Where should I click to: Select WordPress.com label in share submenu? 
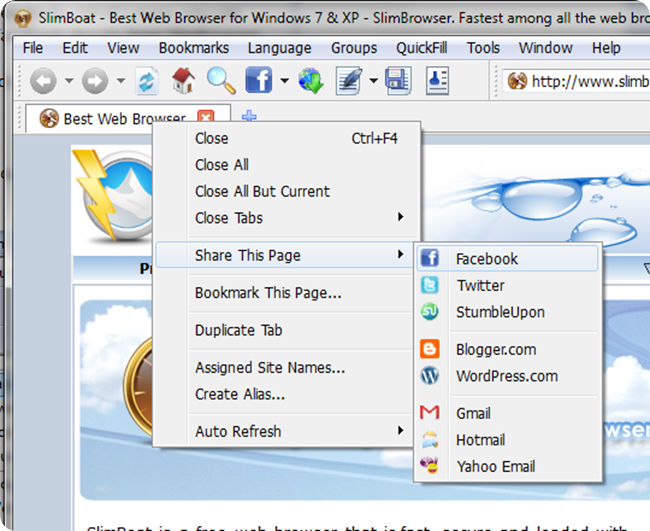point(507,376)
